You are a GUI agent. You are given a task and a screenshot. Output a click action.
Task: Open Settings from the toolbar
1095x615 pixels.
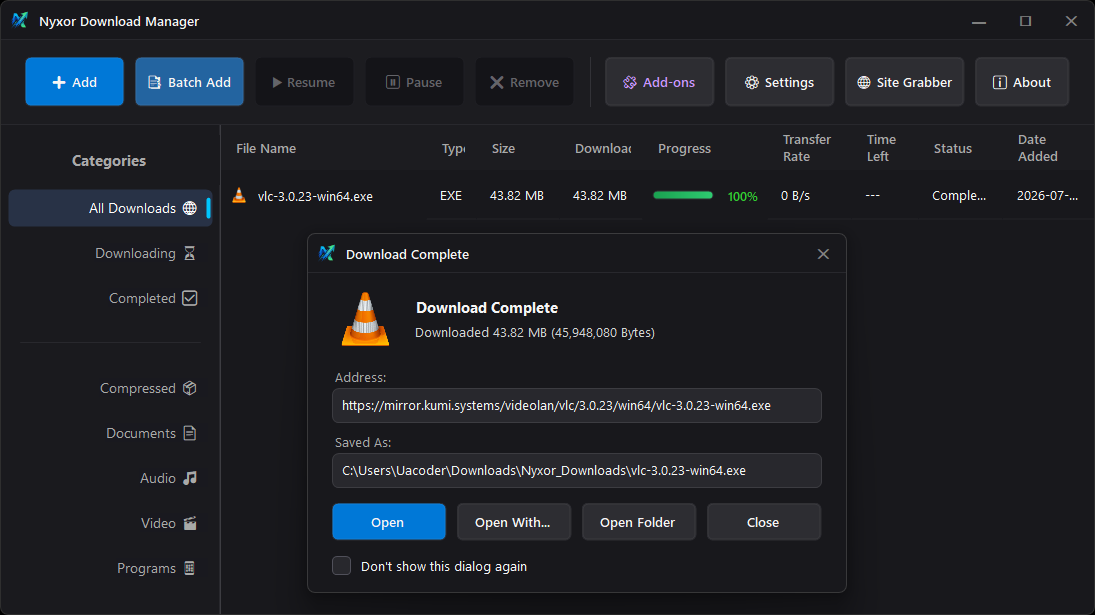click(x=779, y=82)
